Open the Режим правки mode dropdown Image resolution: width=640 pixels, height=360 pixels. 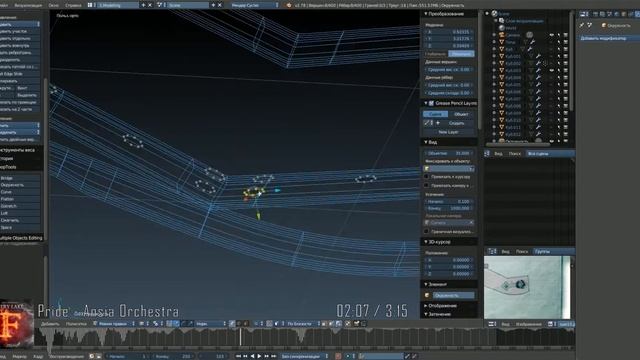(x=114, y=324)
